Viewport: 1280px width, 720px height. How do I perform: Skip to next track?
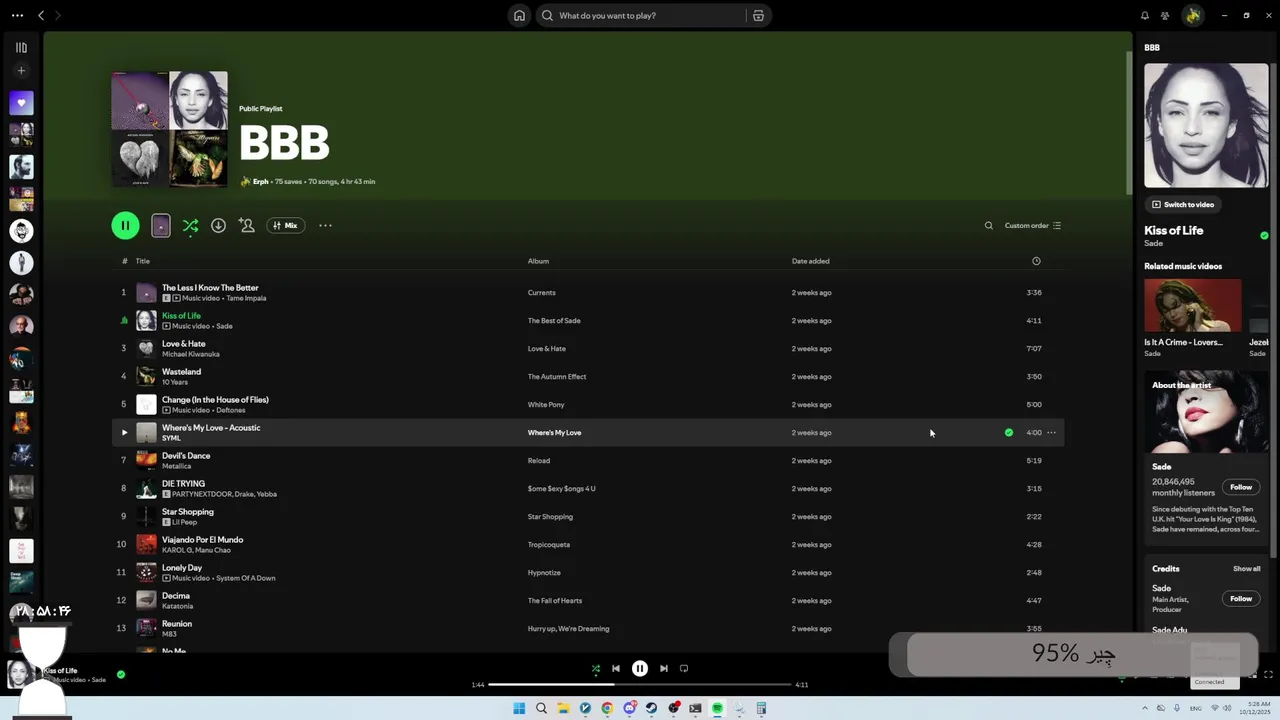(x=664, y=668)
